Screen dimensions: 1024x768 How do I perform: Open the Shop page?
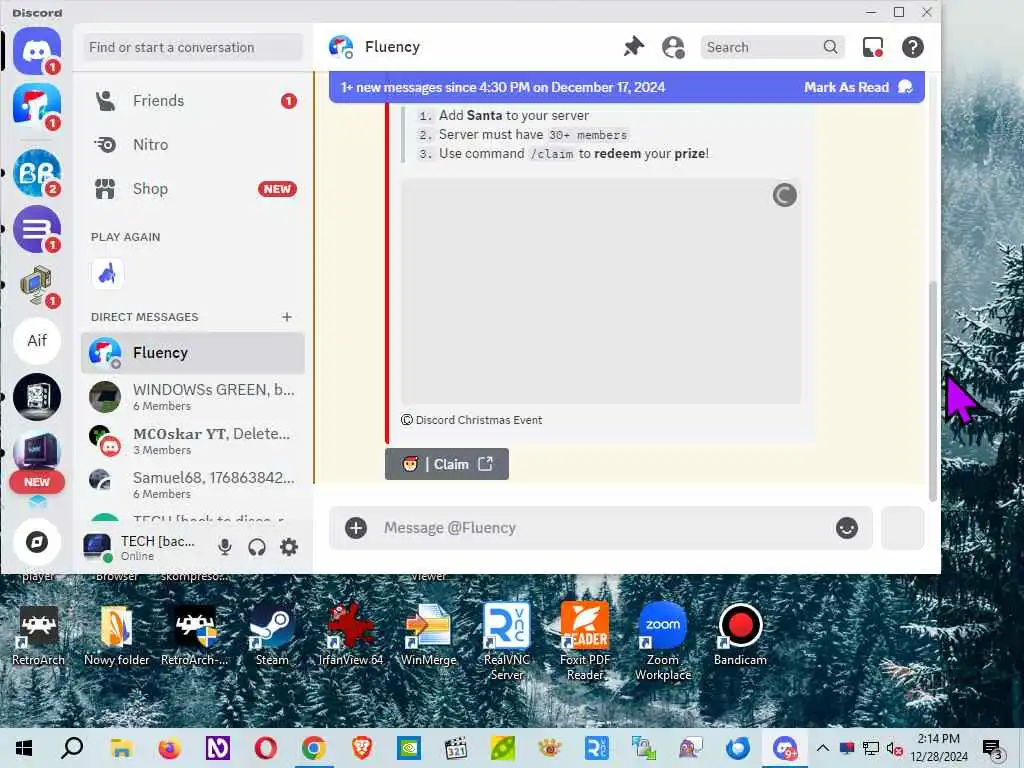click(x=193, y=189)
